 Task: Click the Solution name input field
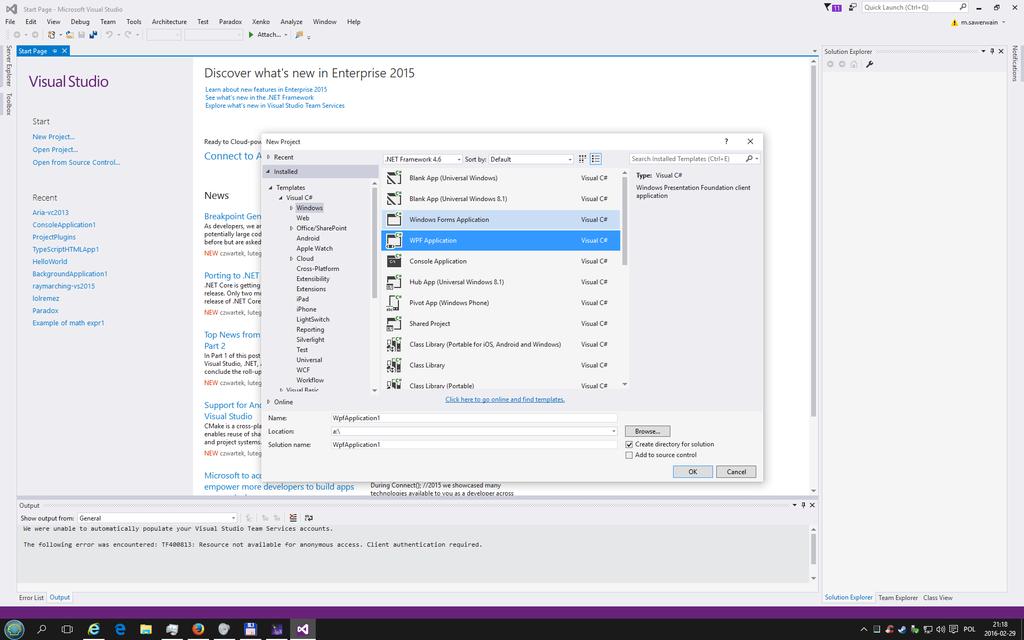[x=473, y=445]
